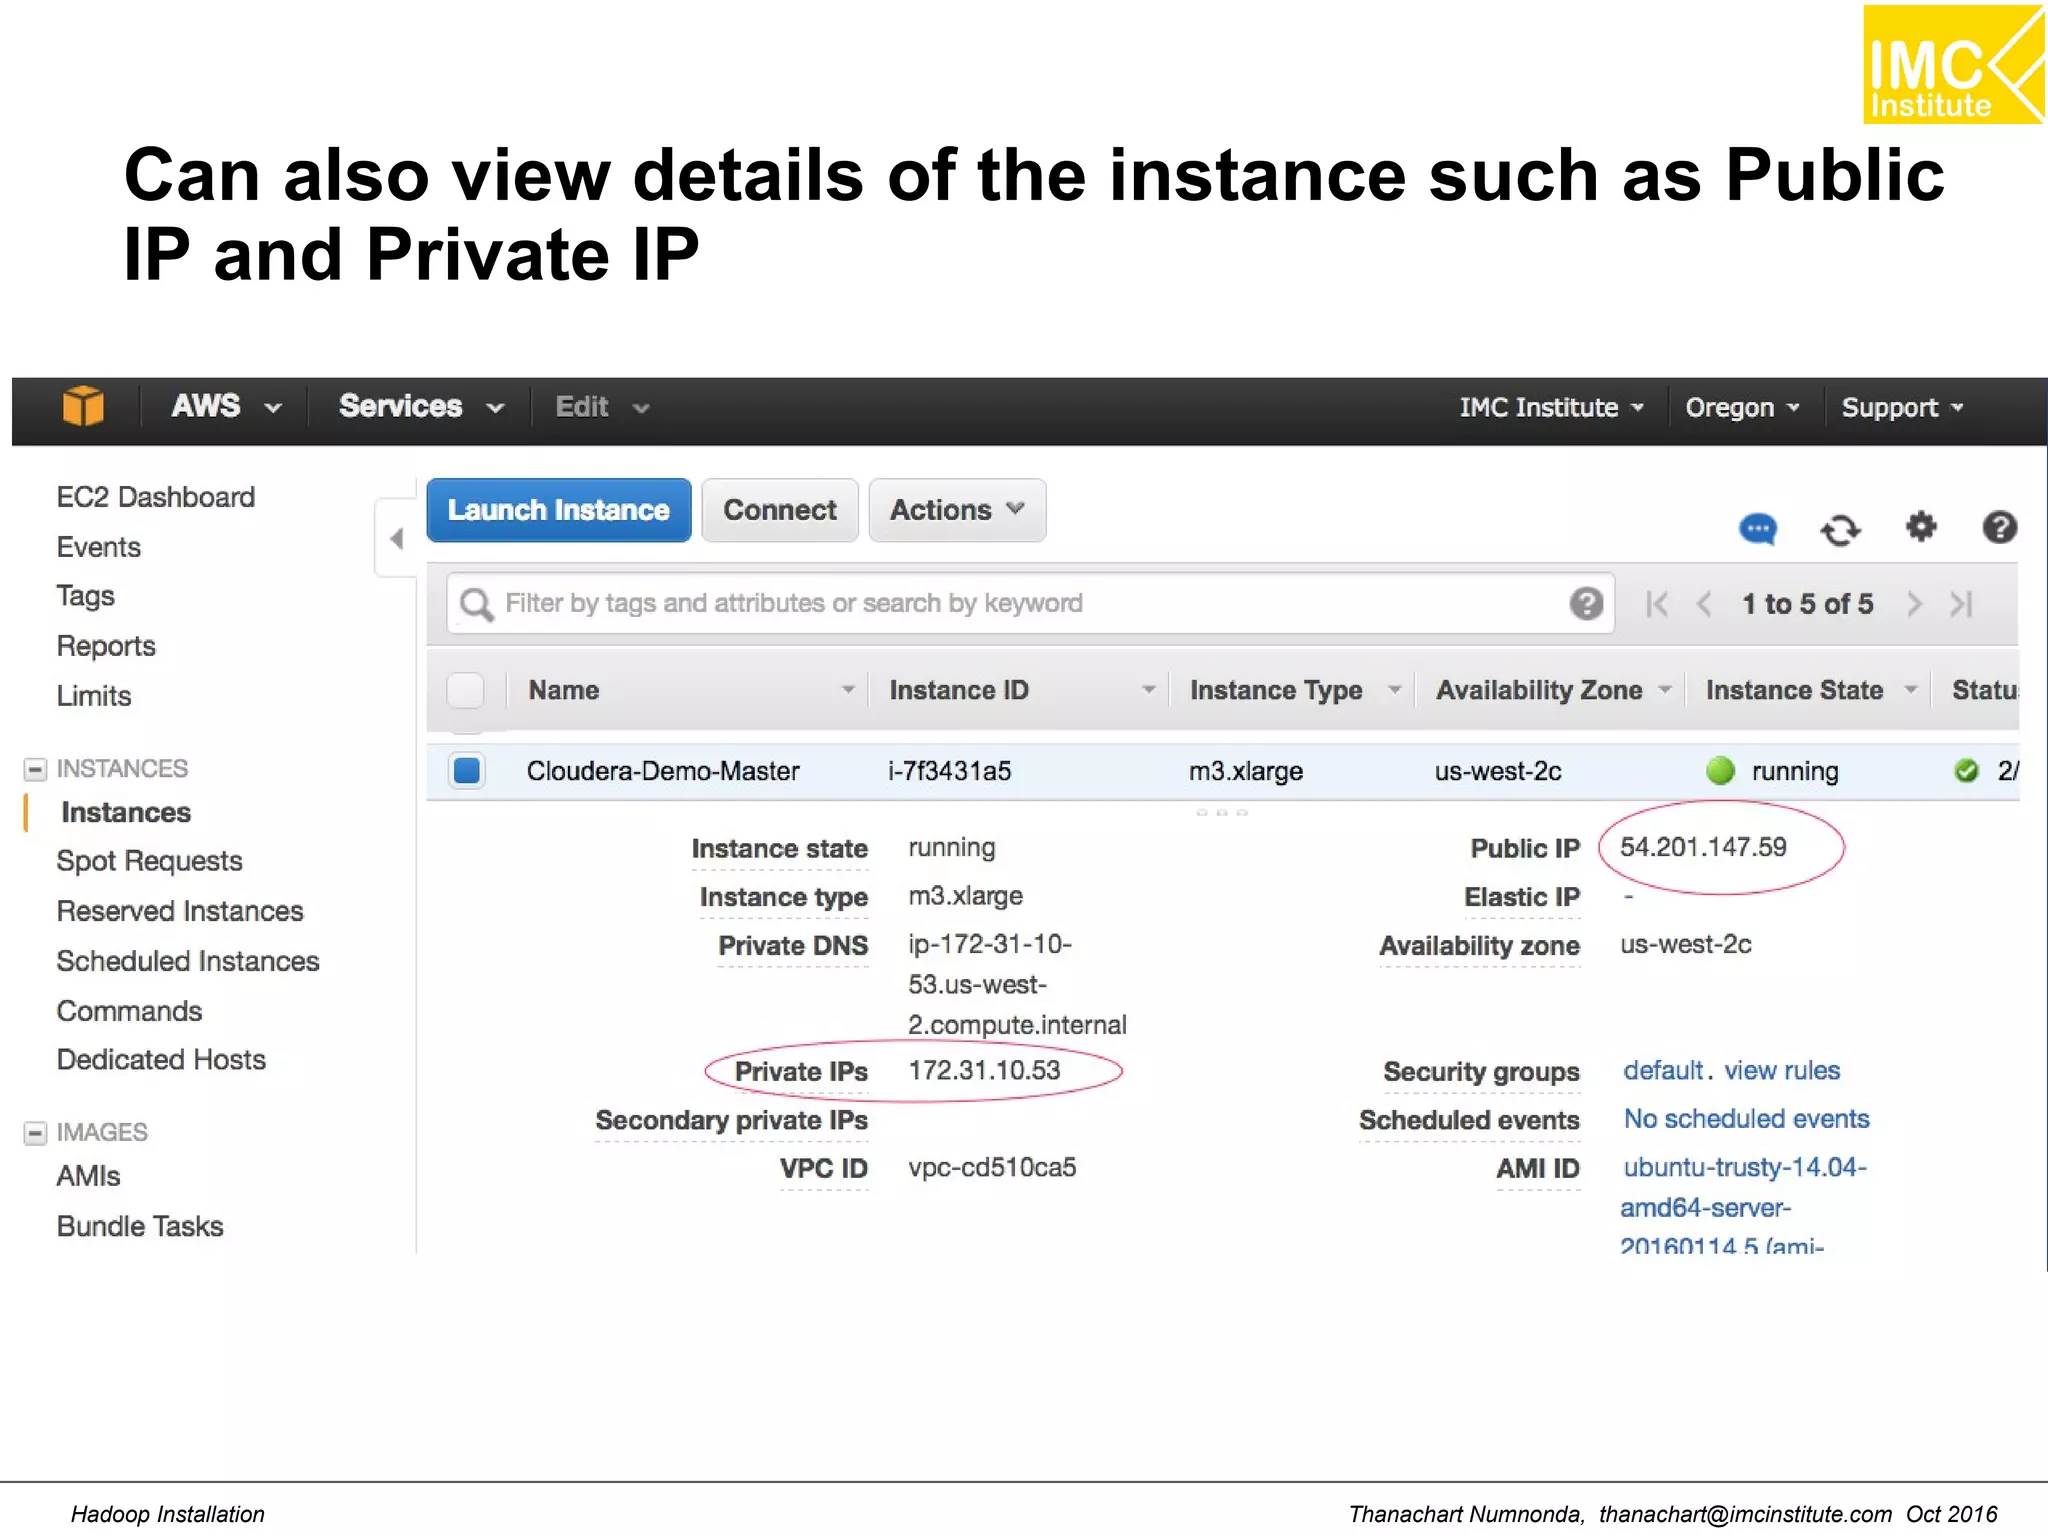Open the Actions dropdown button

pos(957,510)
